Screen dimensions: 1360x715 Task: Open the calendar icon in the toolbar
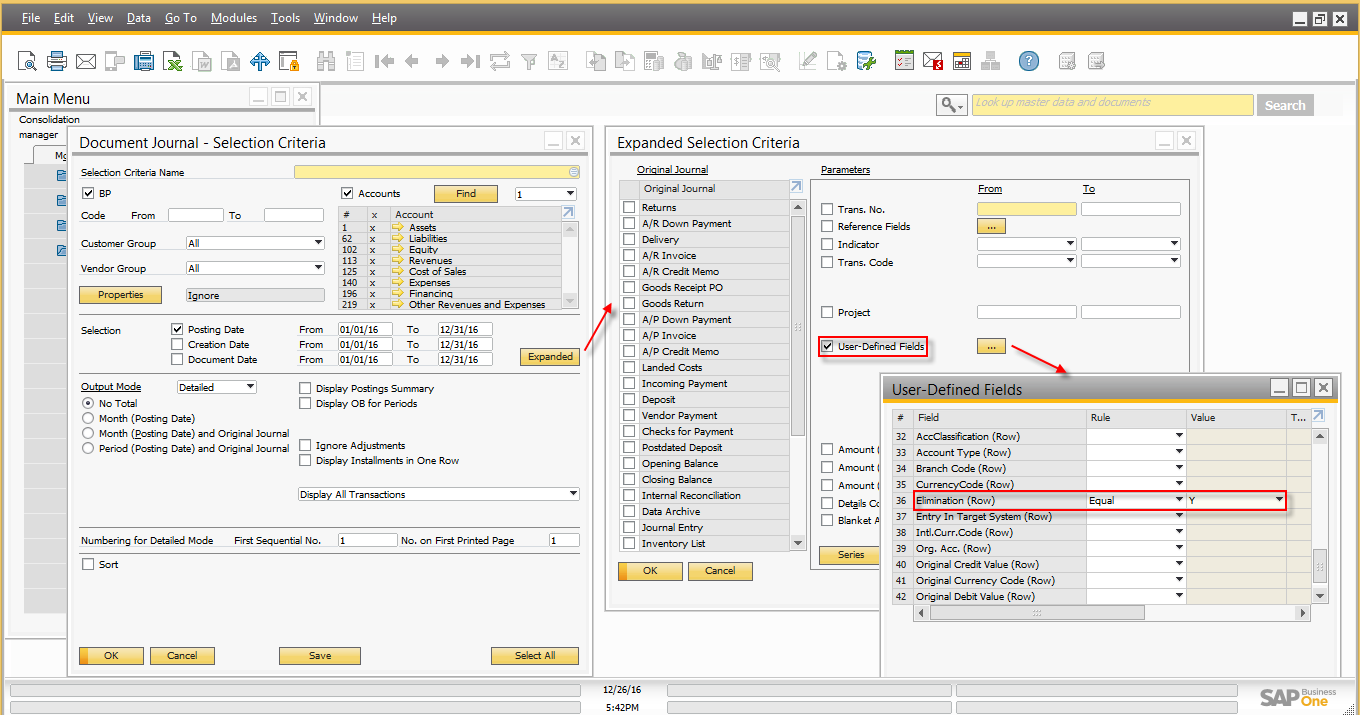[962, 62]
